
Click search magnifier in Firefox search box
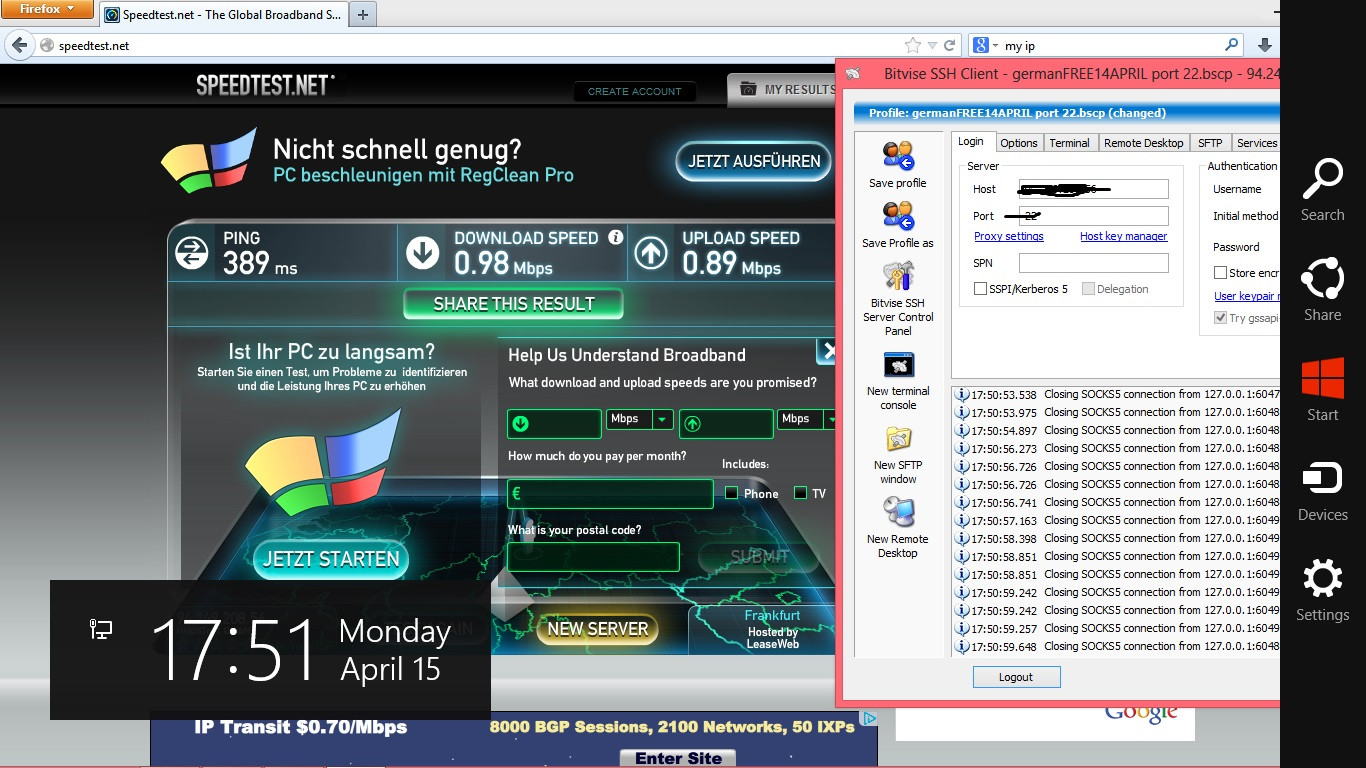point(1232,45)
